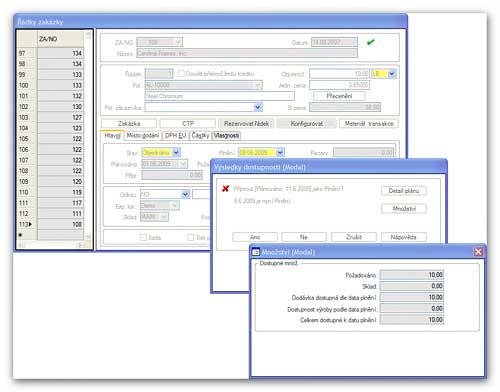Image resolution: width=500 pixels, height=392 pixels.
Task: Switch to the Místo dodání tab
Action: (x=143, y=135)
